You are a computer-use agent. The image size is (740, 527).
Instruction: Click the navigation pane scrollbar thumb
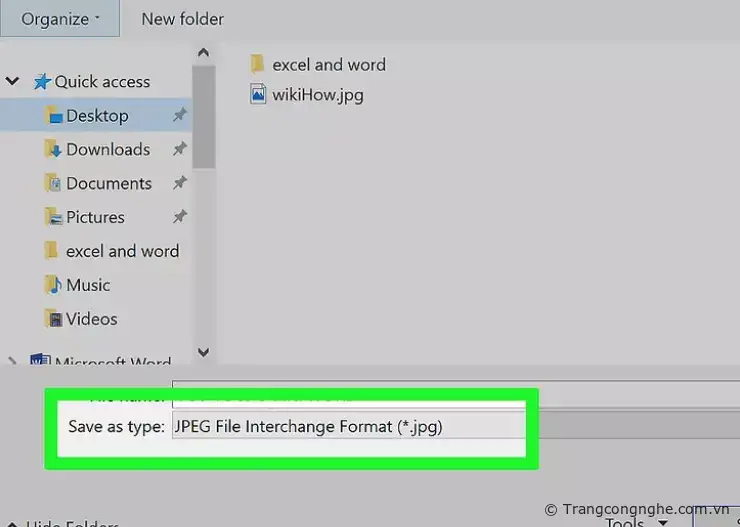tap(204, 115)
